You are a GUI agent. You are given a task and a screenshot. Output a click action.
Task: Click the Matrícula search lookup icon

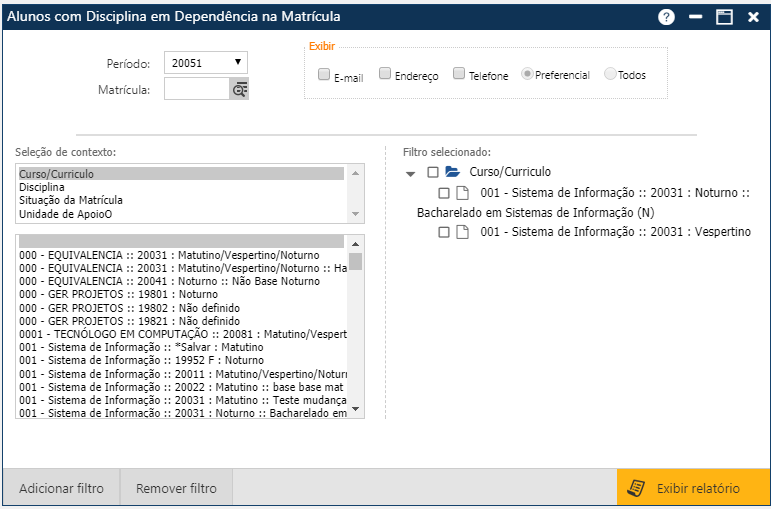[239, 90]
